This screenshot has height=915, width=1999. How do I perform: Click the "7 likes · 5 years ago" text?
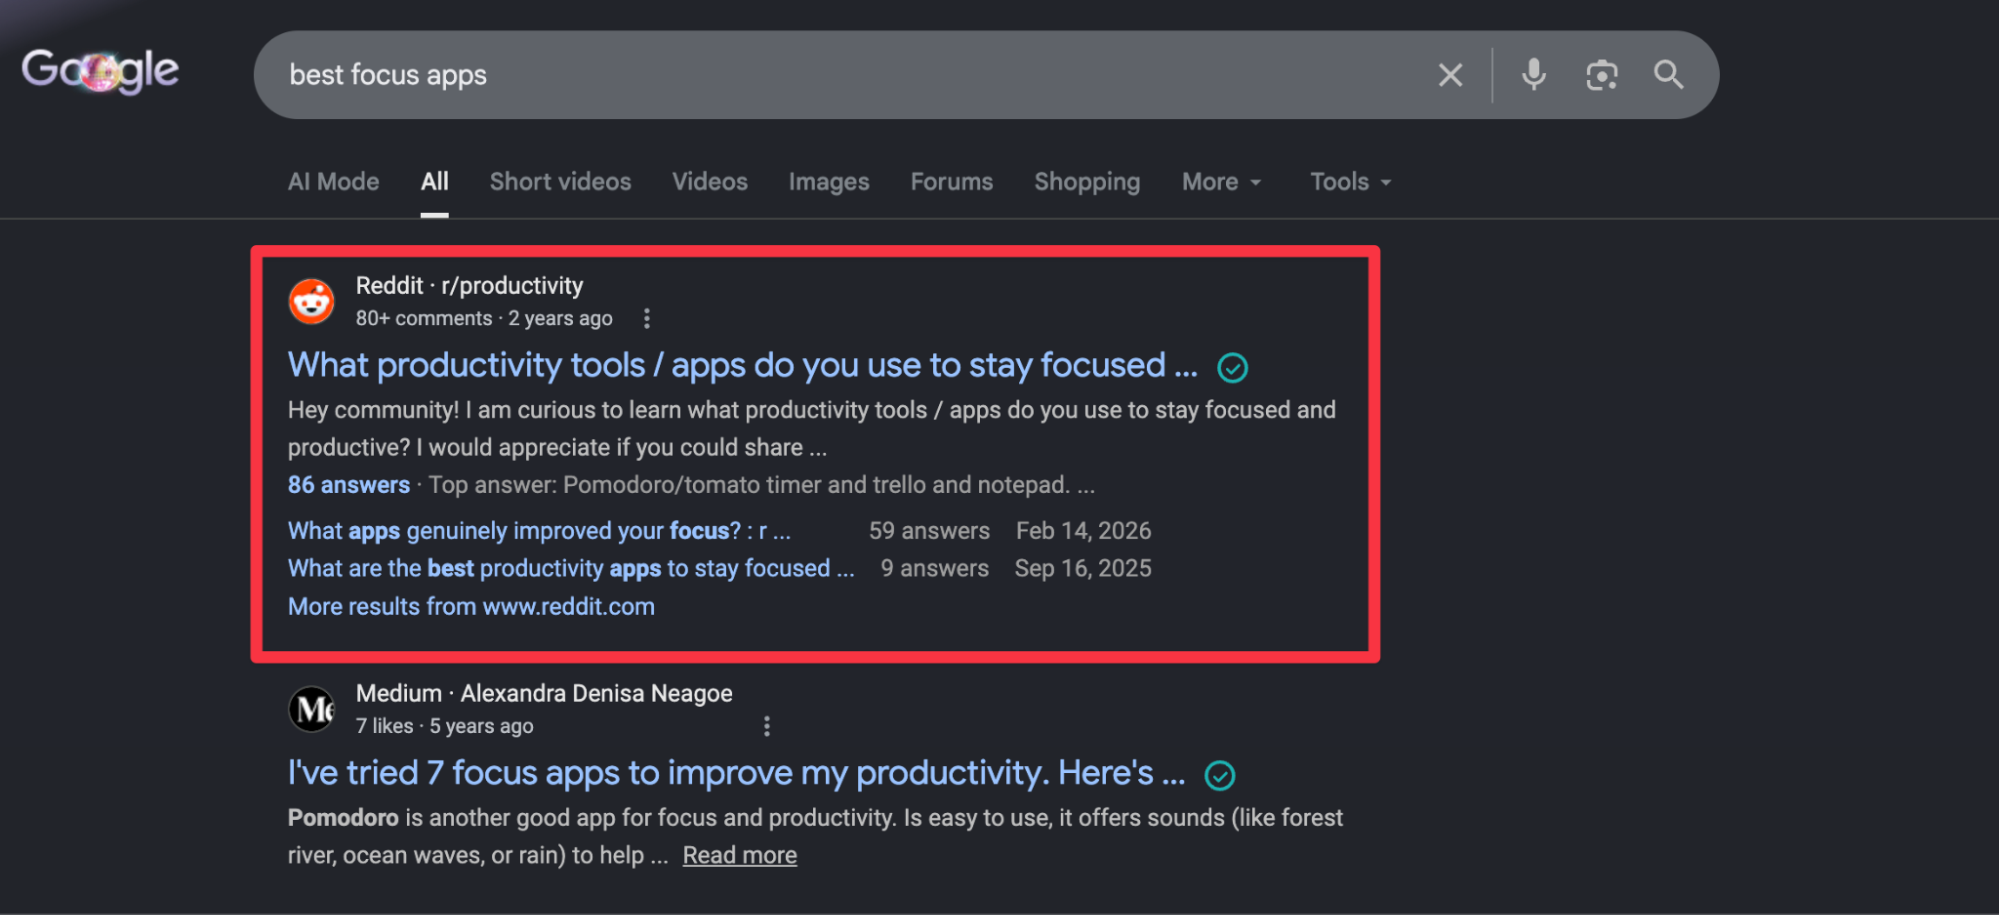coord(444,727)
